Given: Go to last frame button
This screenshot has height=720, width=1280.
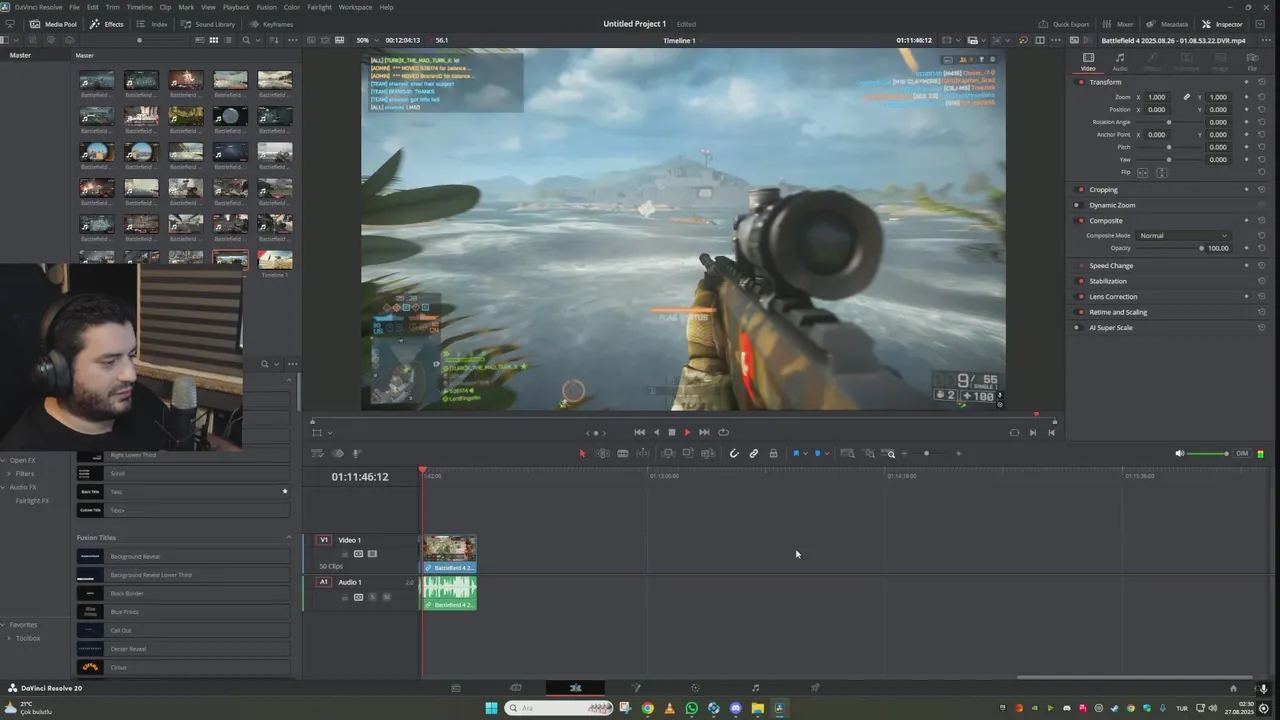Looking at the screenshot, I should coord(704,432).
